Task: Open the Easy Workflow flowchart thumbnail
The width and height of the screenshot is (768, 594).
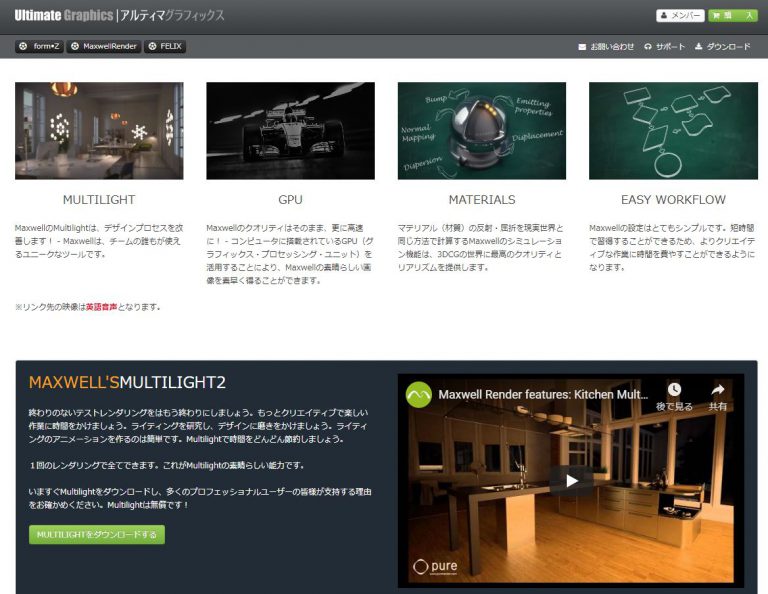Action: click(x=673, y=131)
